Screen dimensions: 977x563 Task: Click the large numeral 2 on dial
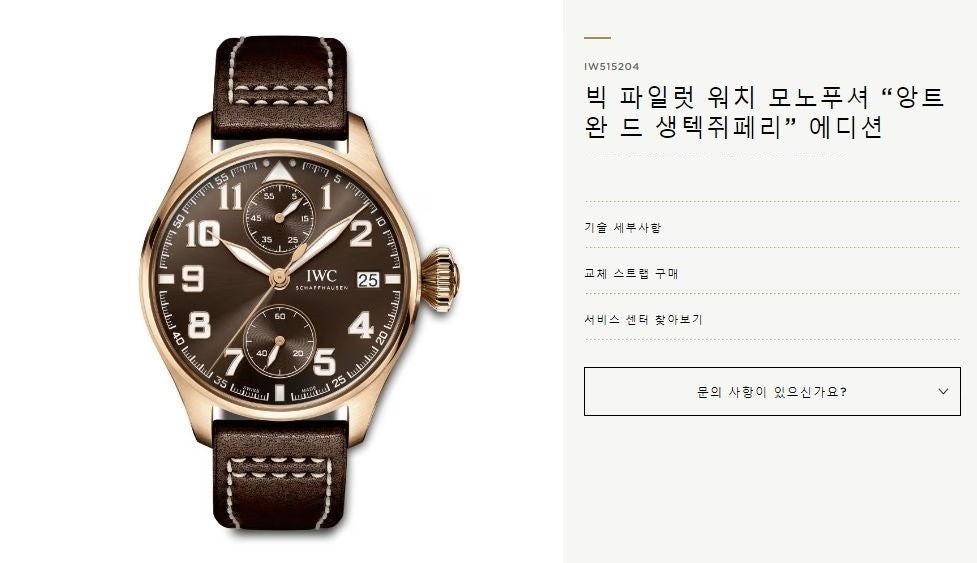pos(361,233)
